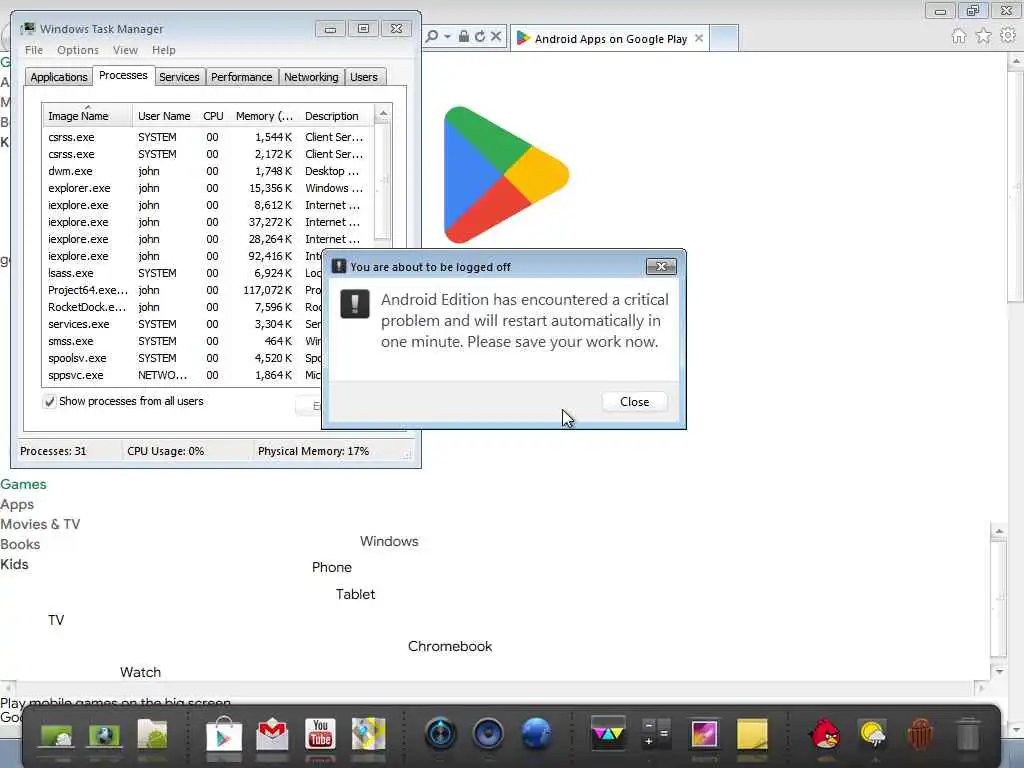
Task: Switch to the Networking tab
Action: (x=311, y=77)
